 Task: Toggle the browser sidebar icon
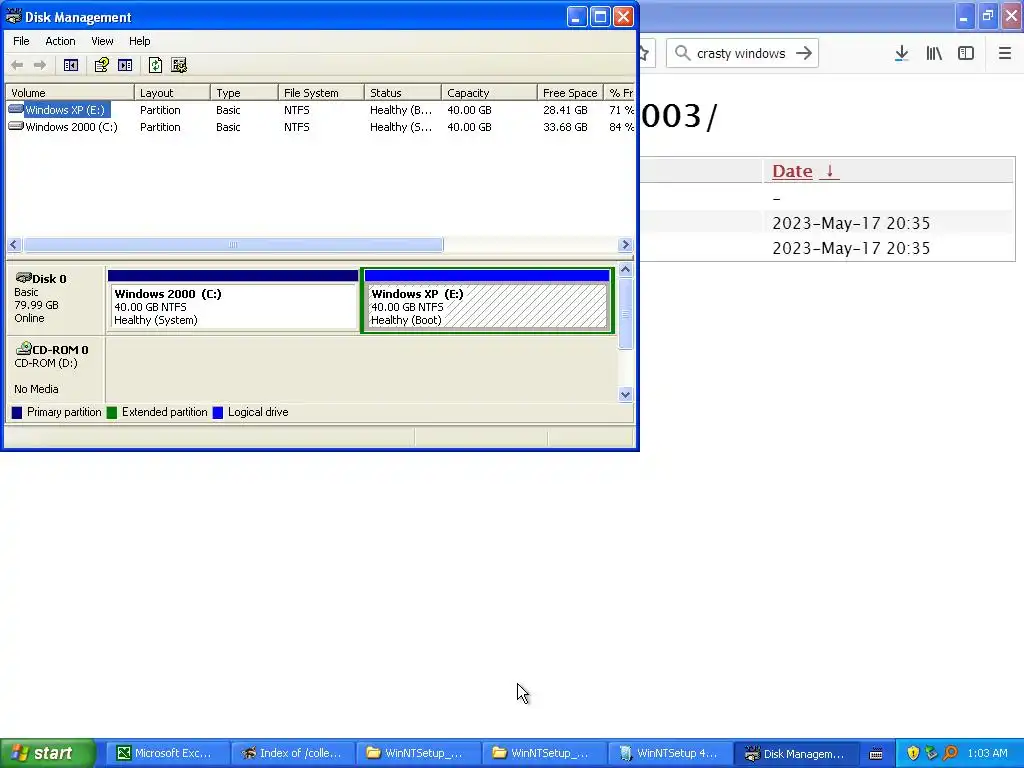pos(966,54)
